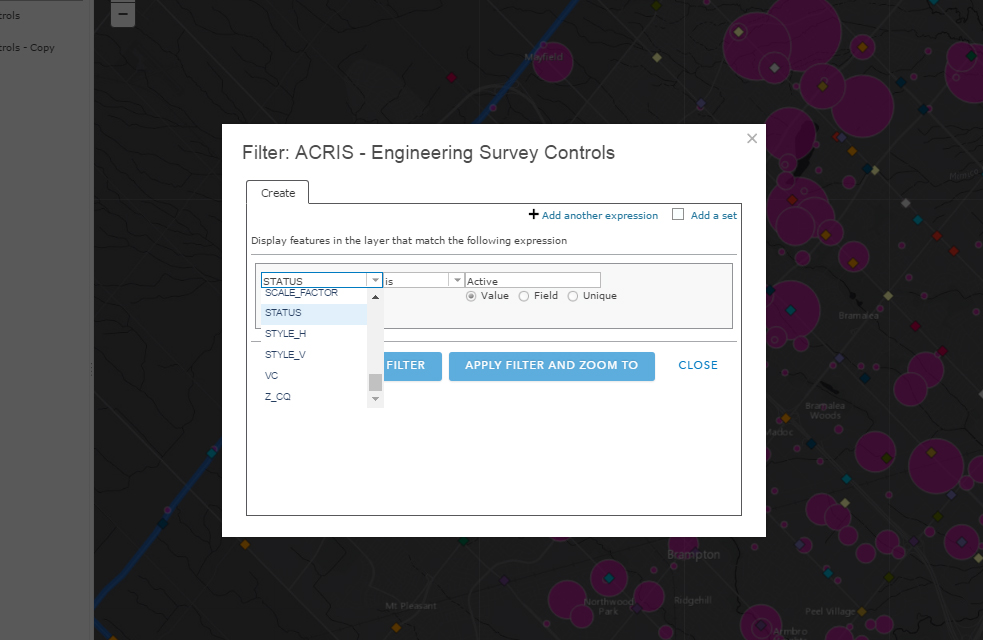983x640 pixels.
Task: Select the VC field option
Action: (272, 376)
